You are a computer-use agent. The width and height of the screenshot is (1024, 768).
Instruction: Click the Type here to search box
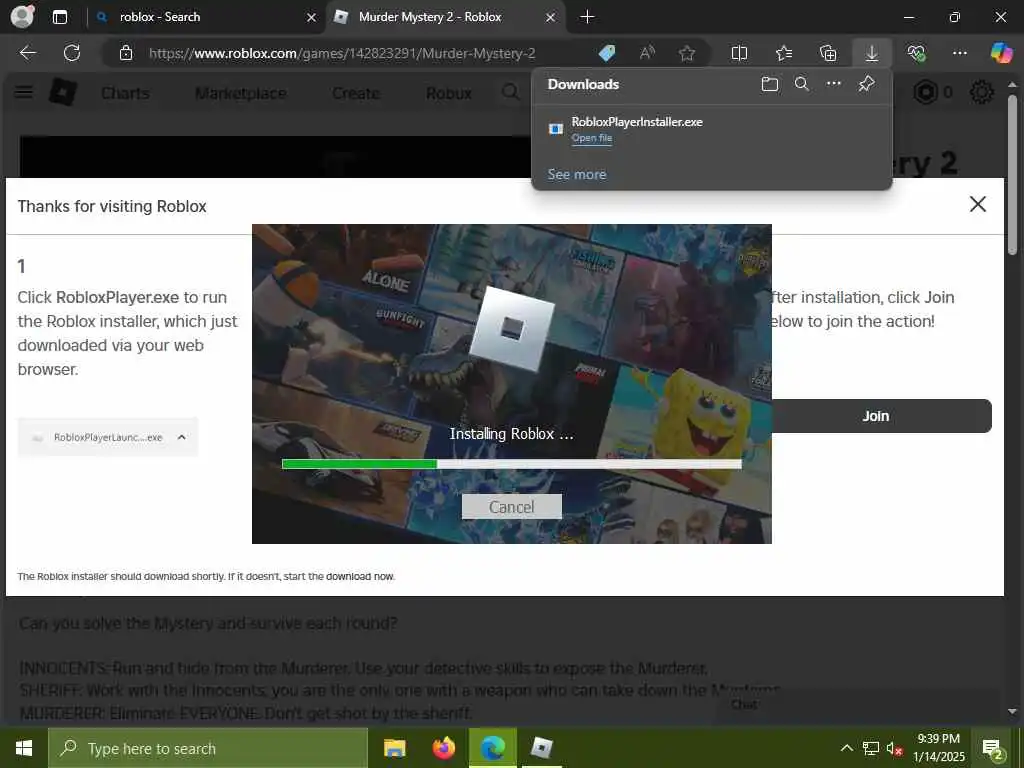[208, 748]
